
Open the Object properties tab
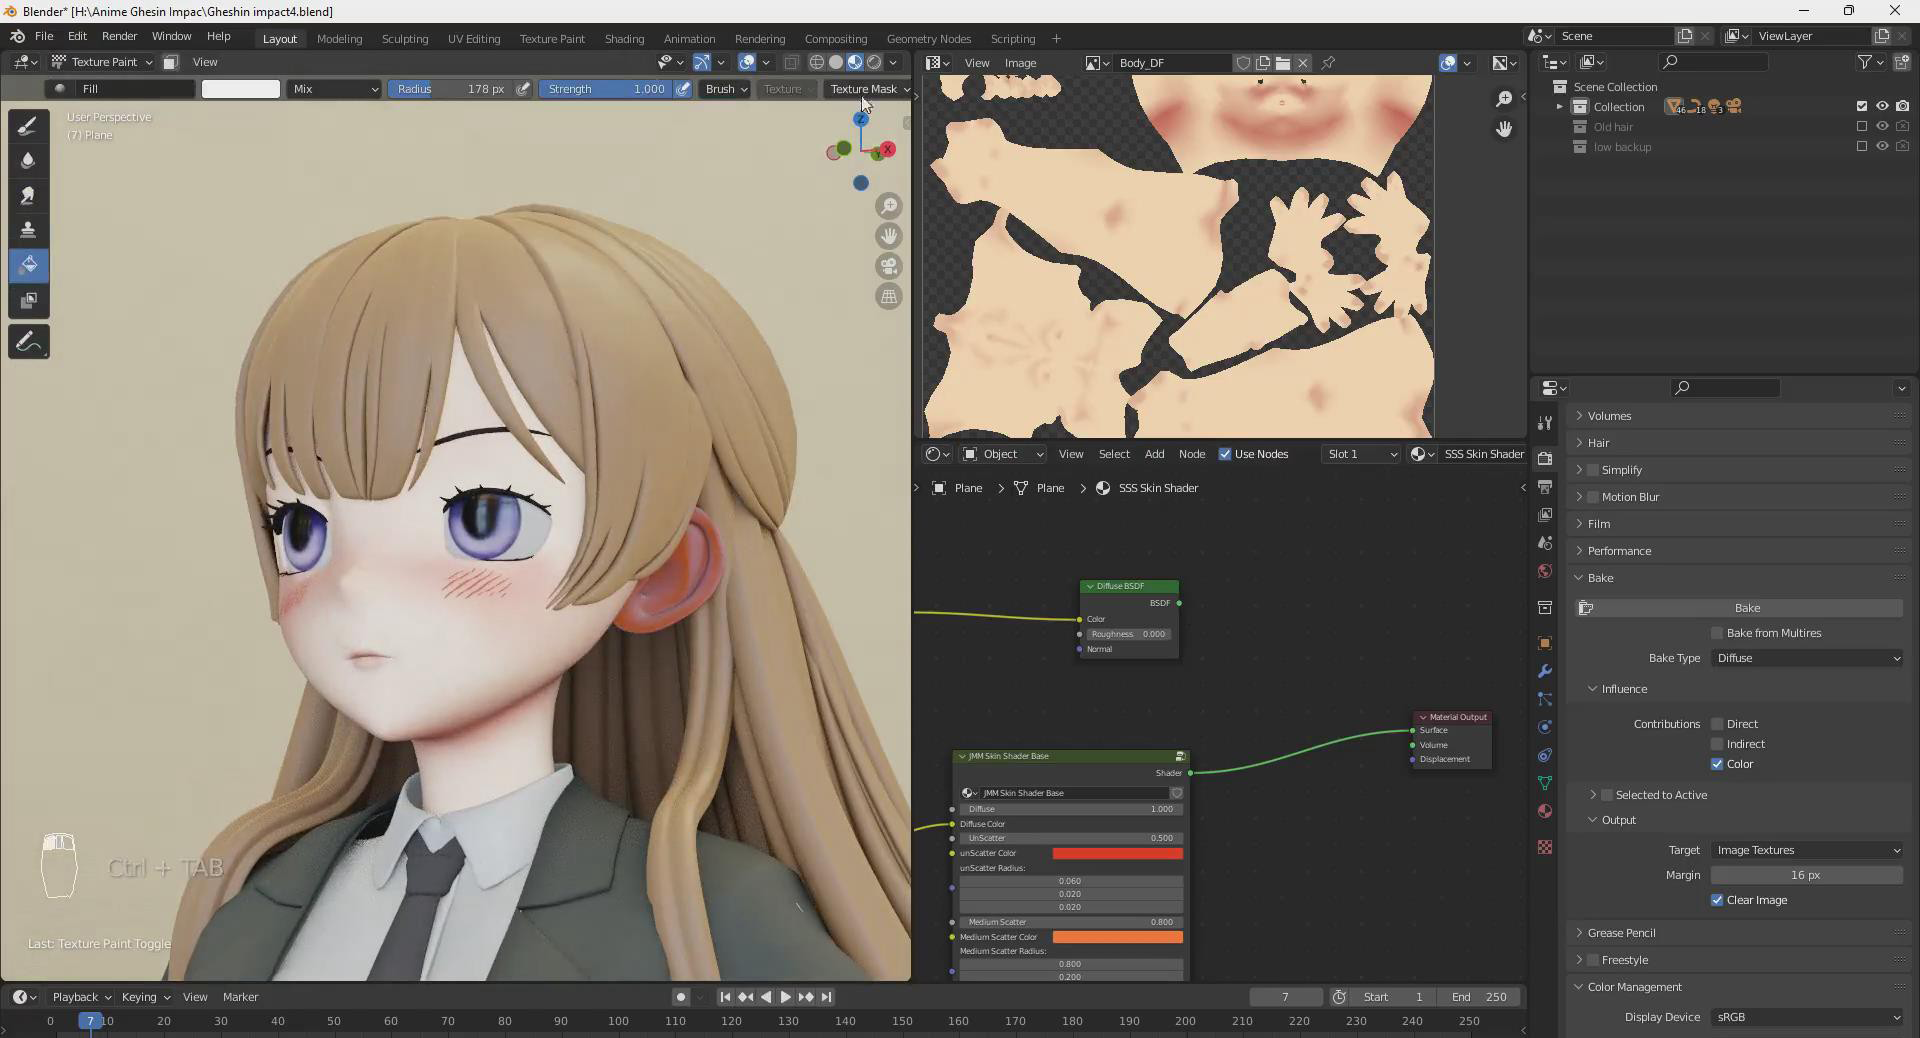pos(1545,643)
